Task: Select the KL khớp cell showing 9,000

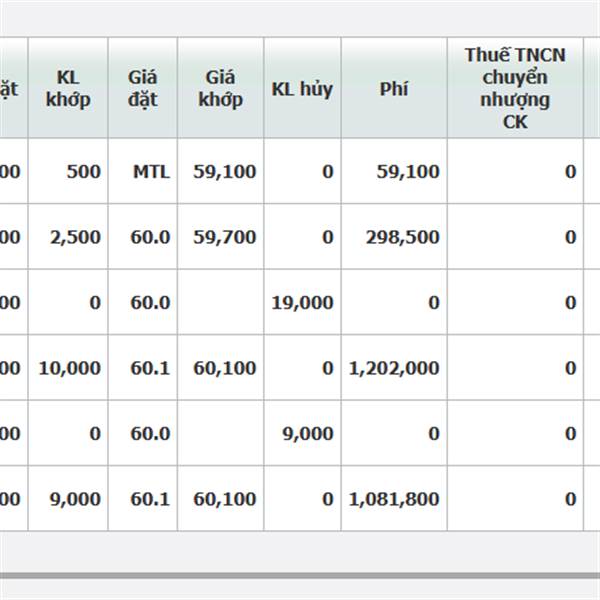Action: pos(68,498)
